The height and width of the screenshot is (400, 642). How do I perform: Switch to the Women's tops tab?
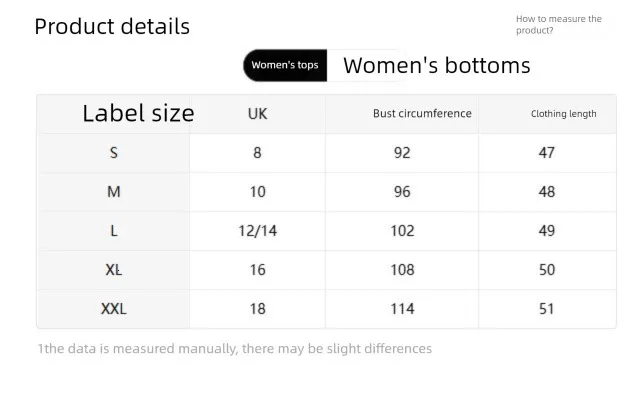(x=285, y=66)
